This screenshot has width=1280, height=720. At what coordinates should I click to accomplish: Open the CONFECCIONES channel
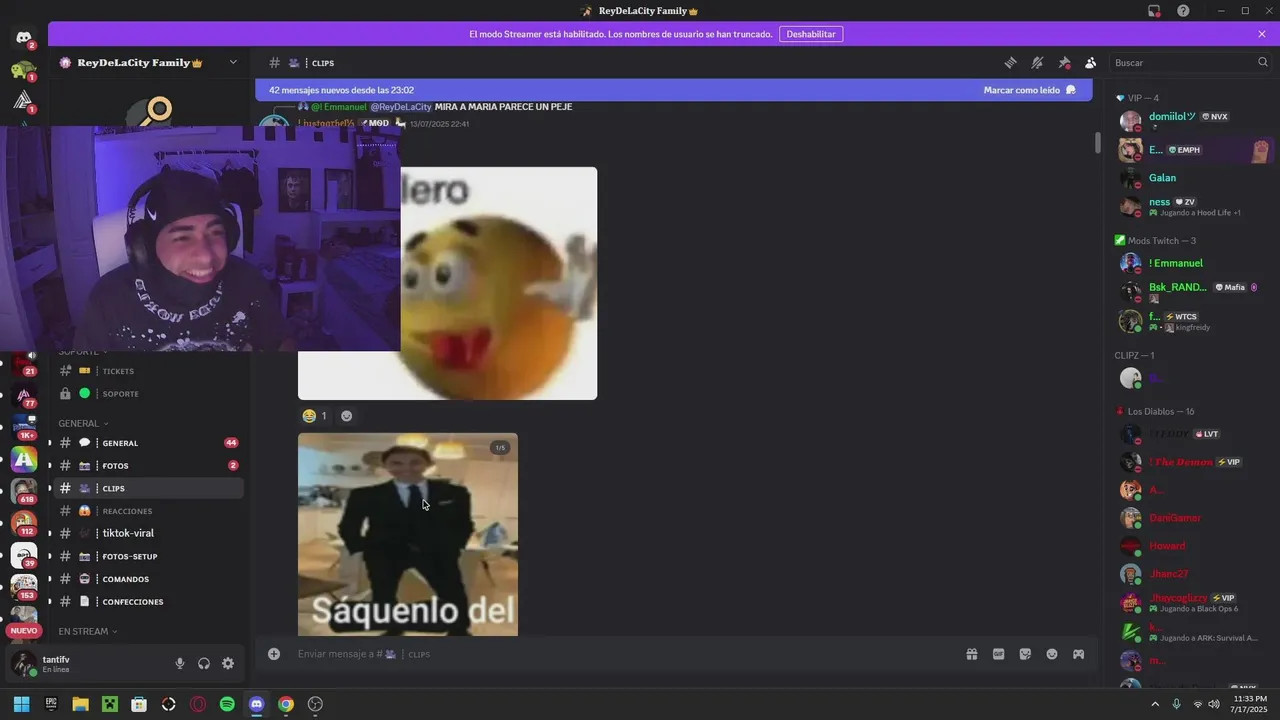pyautogui.click(x=148, y=602)
